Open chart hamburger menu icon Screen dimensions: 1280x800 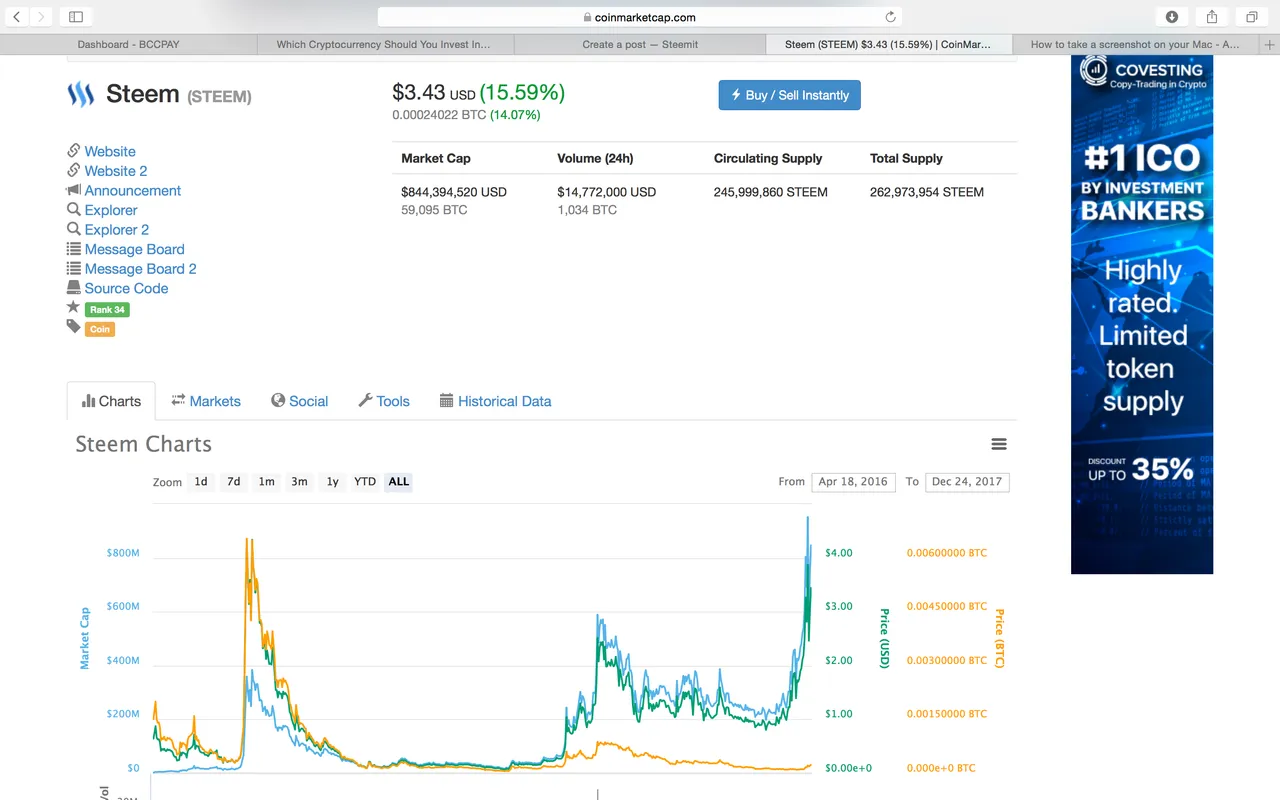point(998,444)
